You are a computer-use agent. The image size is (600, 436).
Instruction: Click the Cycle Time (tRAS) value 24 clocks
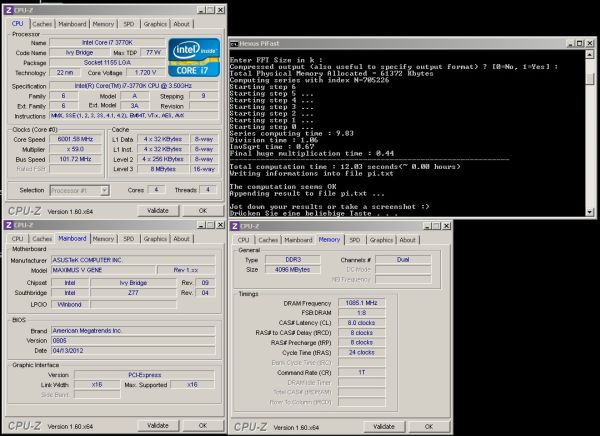362,352
